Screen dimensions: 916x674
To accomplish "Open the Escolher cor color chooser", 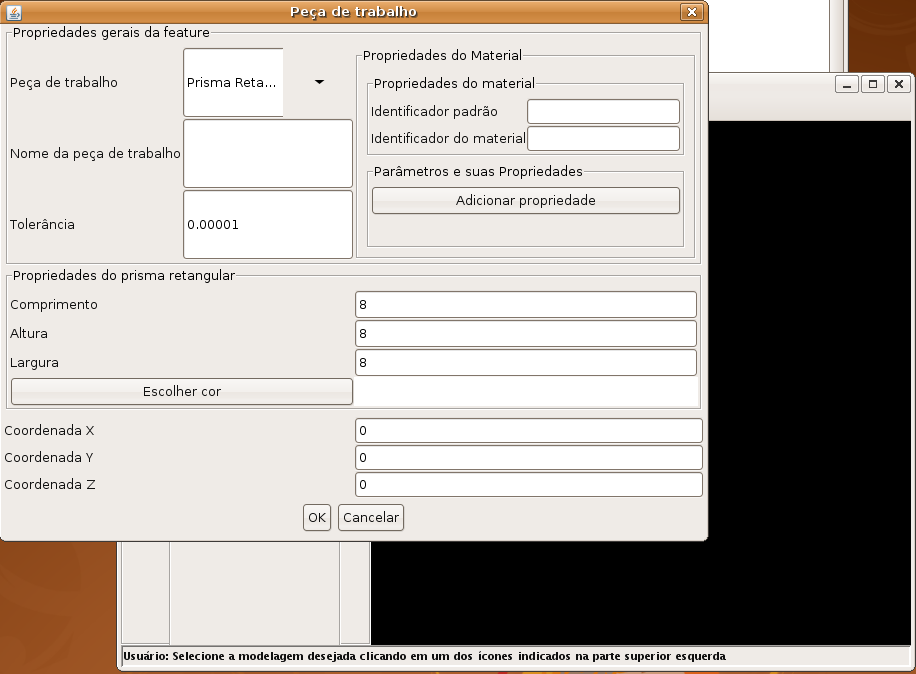I will pyautogui.click(x=181, y=391).
